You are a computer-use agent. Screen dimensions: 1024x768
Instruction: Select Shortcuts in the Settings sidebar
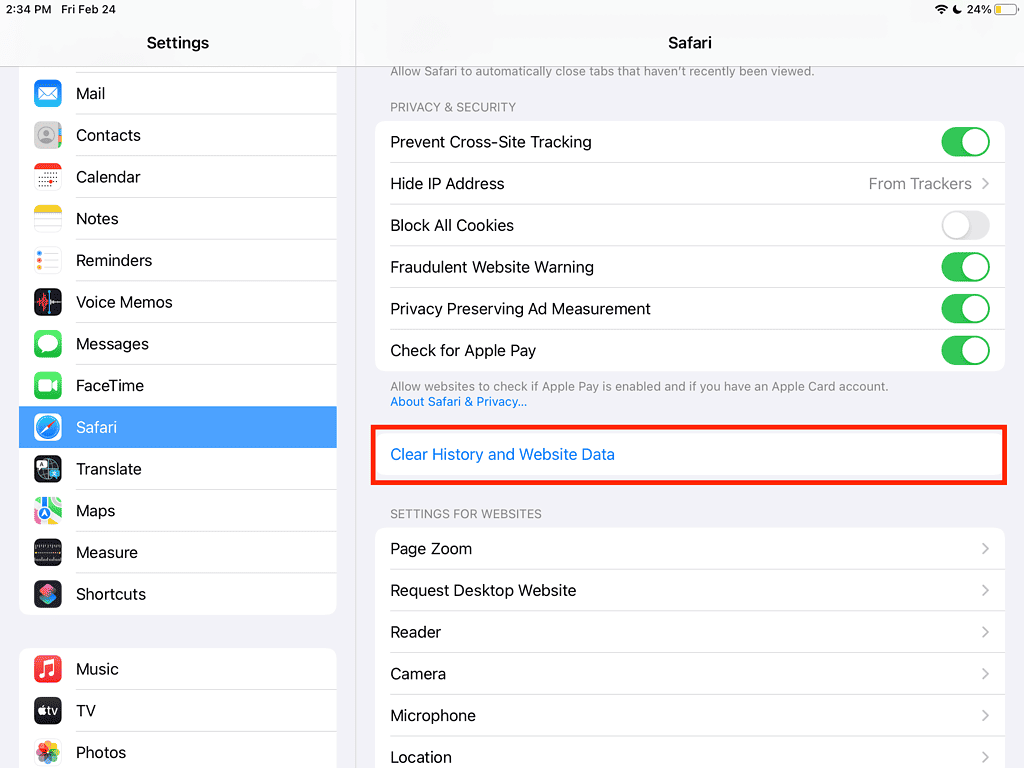(178, 594)
